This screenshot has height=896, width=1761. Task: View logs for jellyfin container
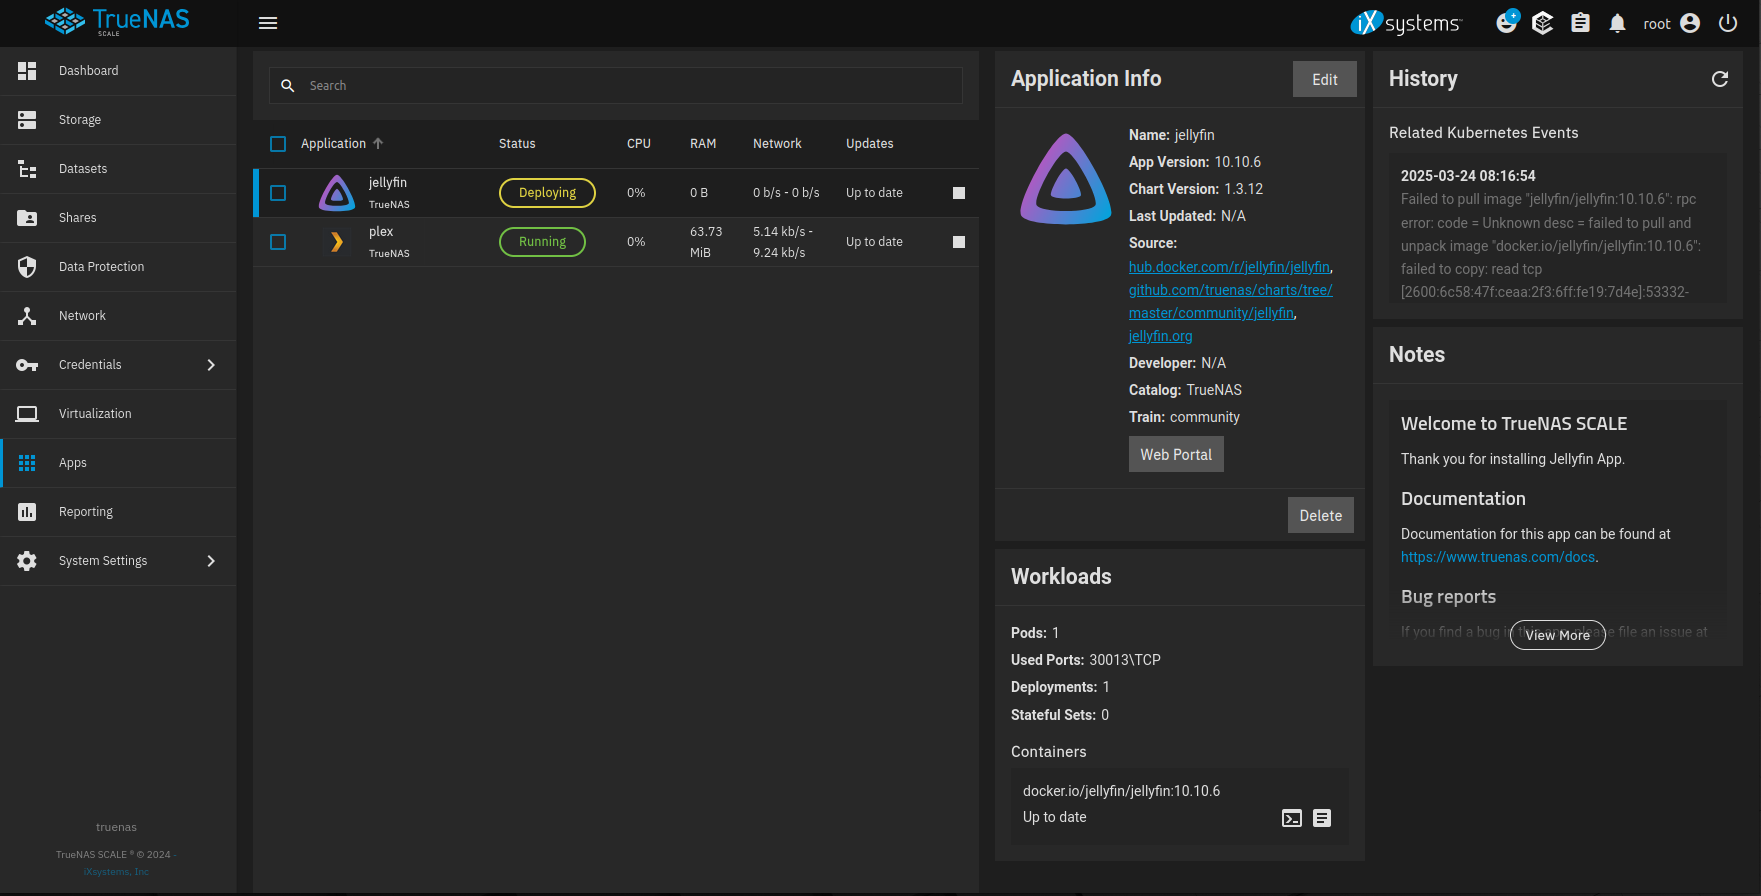point(1322,818)
